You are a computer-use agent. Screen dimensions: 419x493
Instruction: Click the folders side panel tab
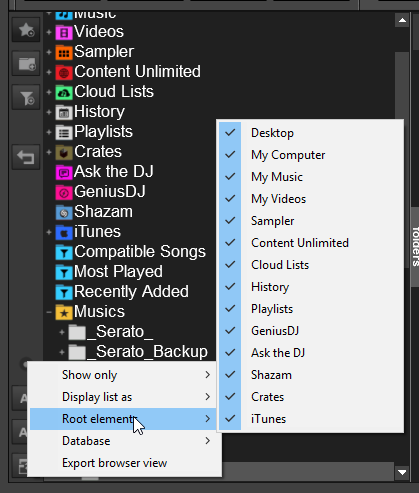click(x=415, y=247)
